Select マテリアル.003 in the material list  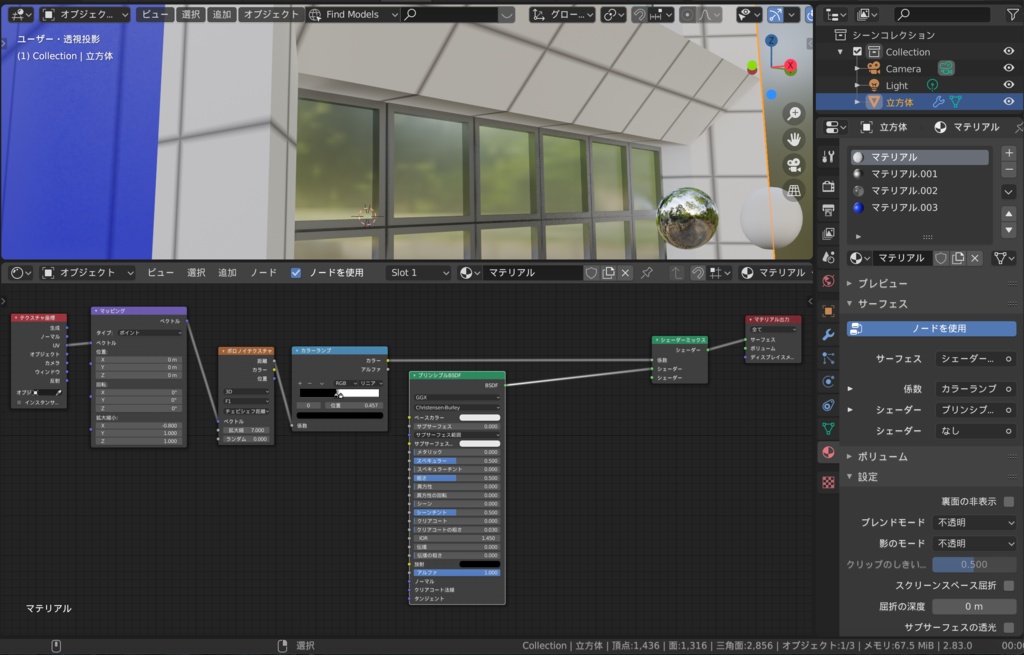coord(904,207)
